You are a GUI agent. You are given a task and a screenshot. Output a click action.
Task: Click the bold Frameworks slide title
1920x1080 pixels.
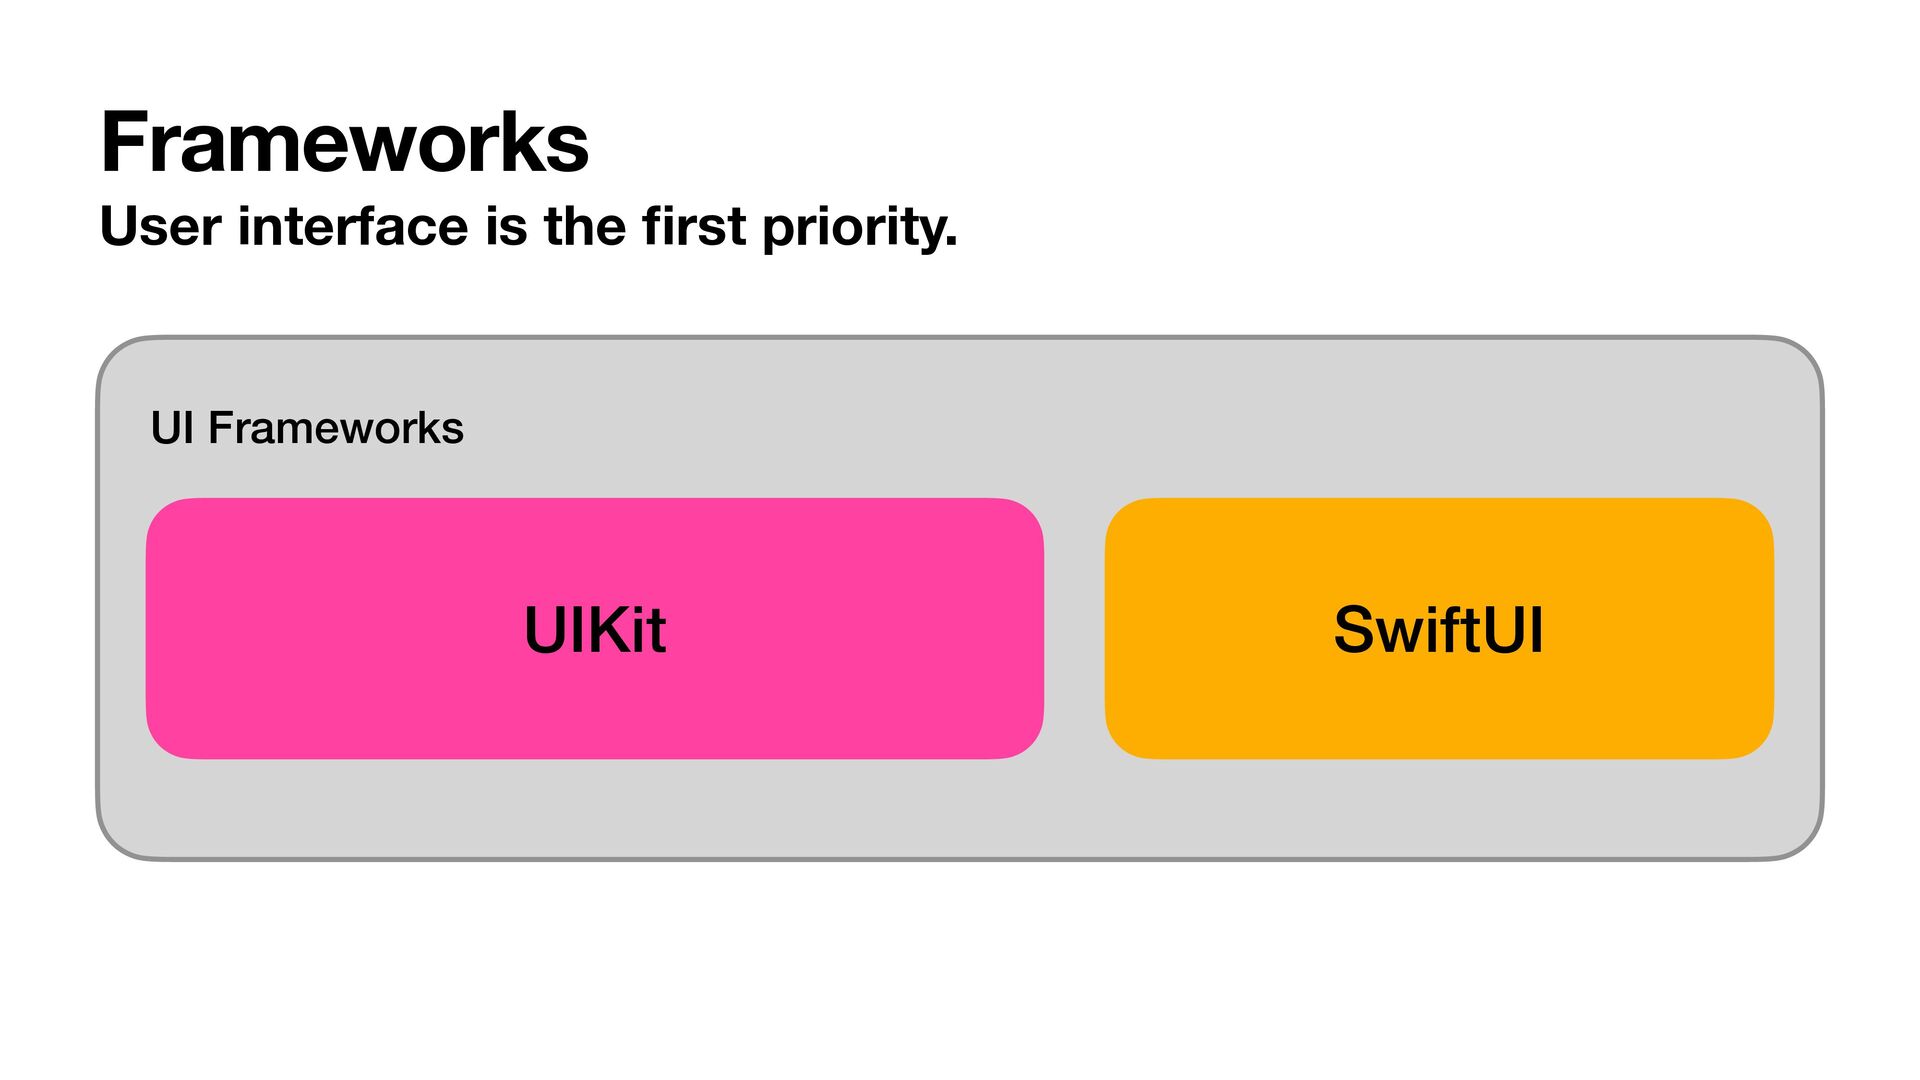344,143
